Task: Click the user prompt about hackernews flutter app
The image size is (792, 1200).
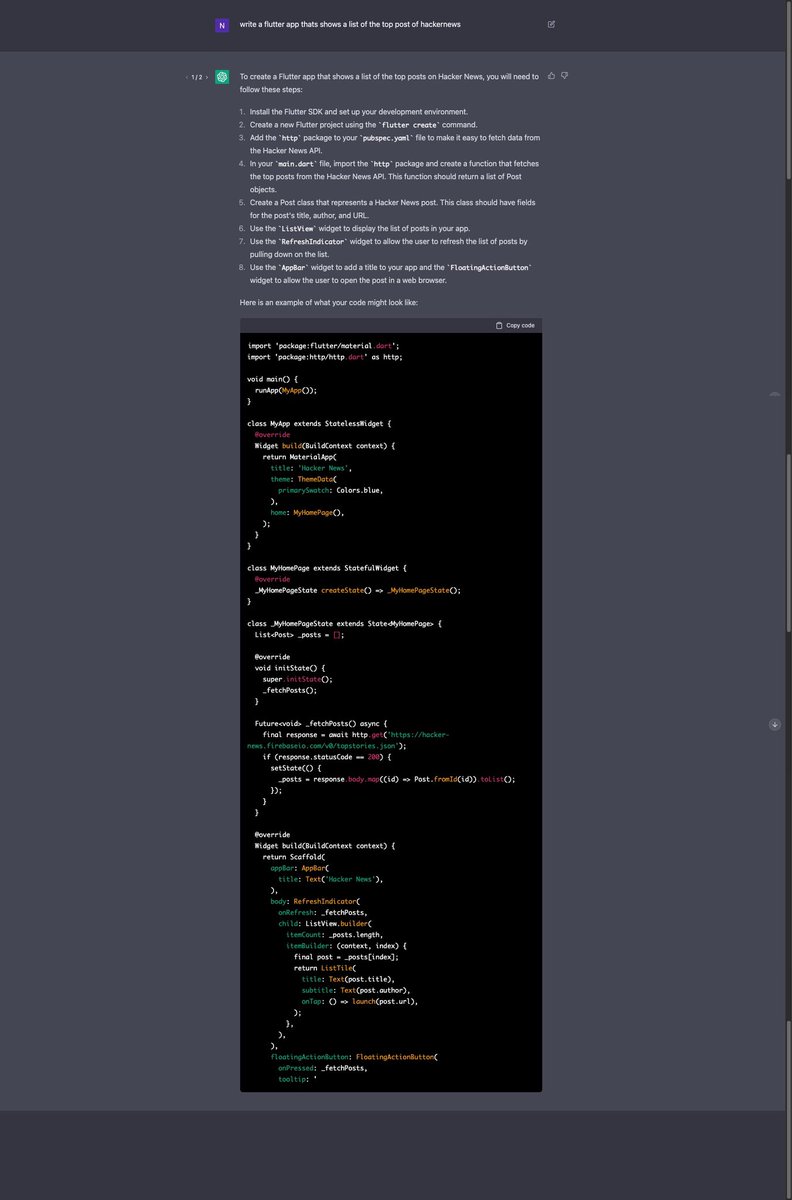Action: coord(350,24)
